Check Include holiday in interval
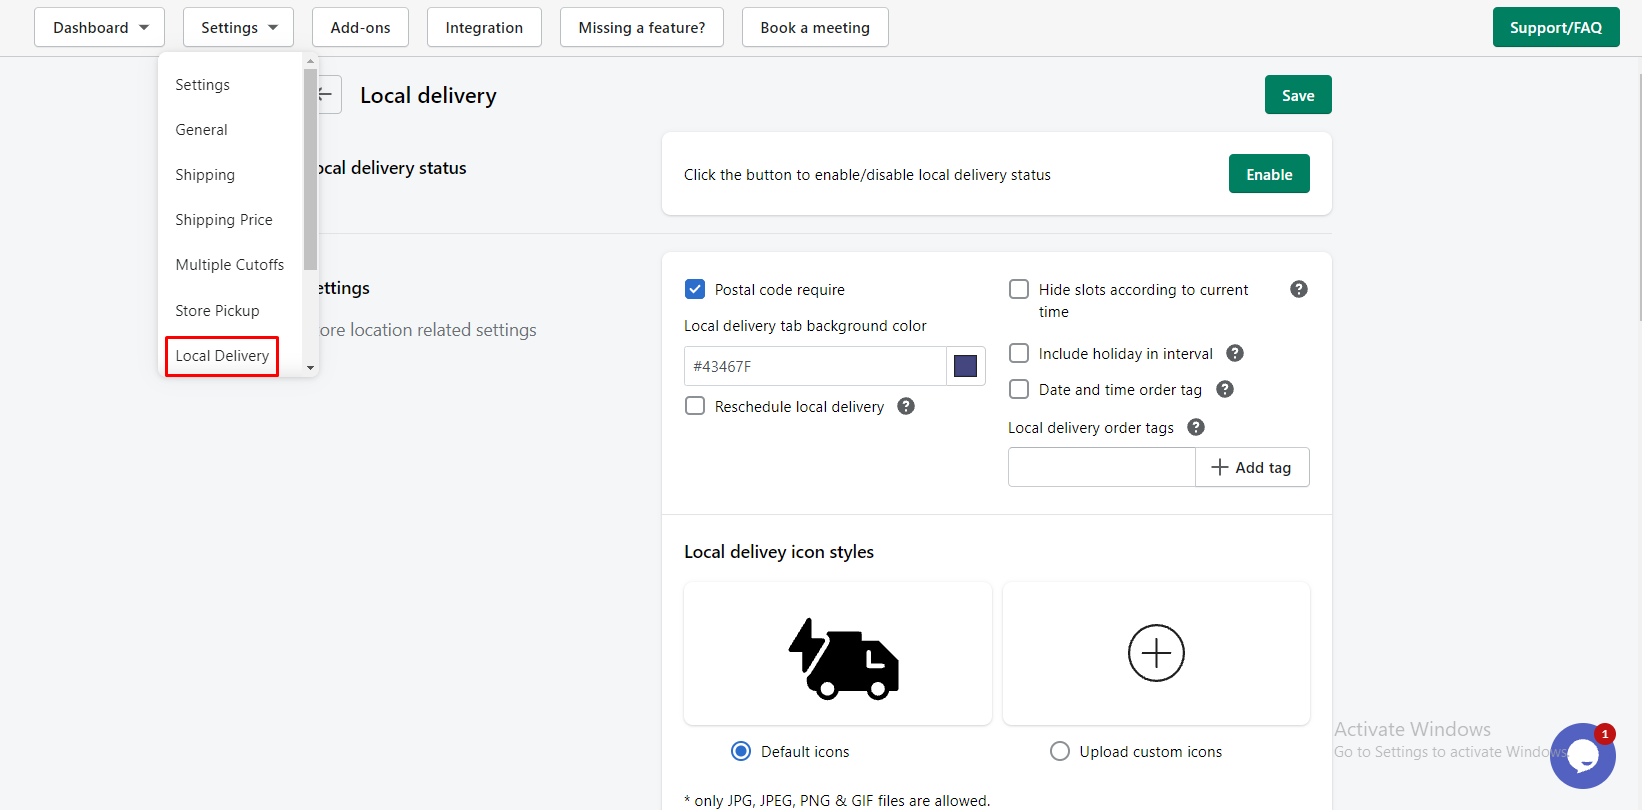The image size is (1642, 810). coord(1019,353)
